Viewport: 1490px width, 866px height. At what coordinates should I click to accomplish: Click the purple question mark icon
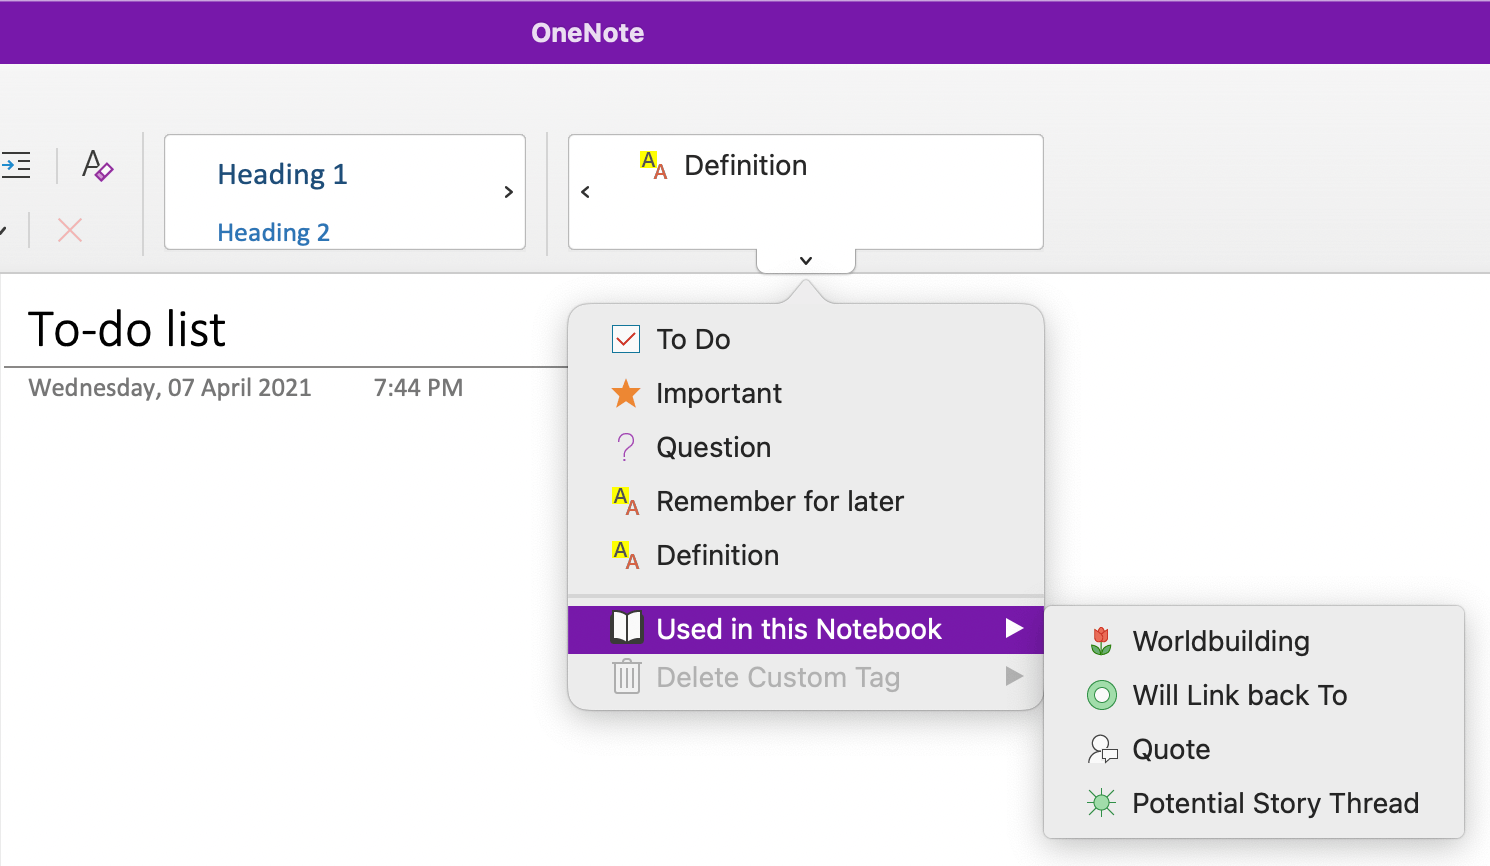(626, 447)
